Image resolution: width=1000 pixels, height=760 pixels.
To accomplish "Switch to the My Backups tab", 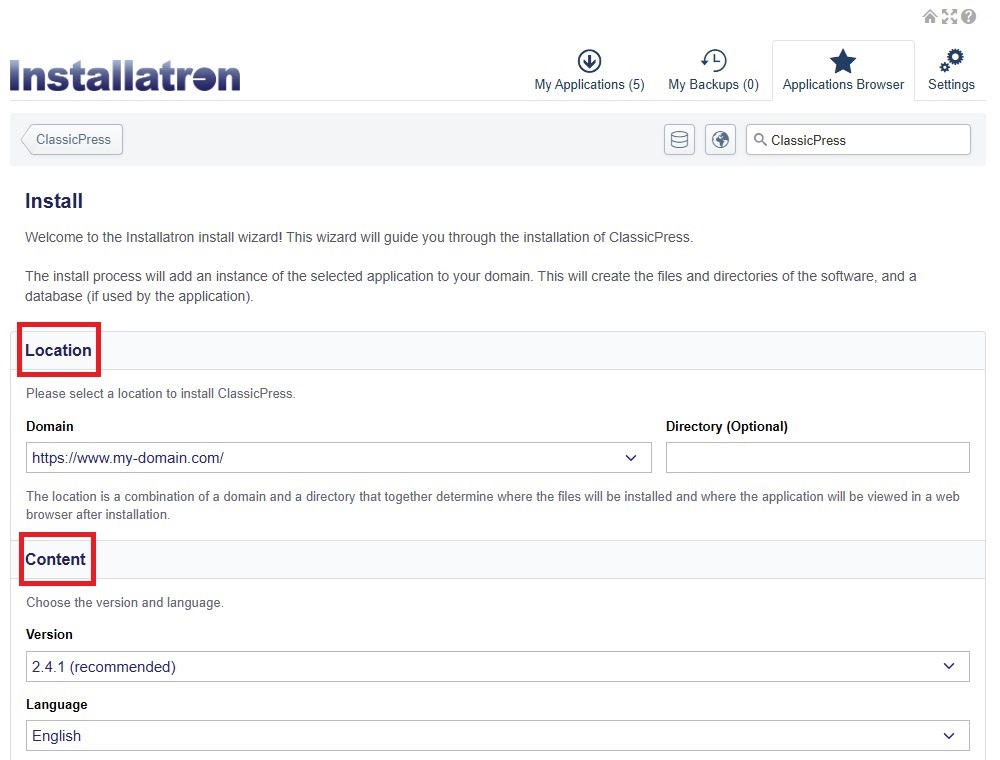I will [x=713, y=85].
